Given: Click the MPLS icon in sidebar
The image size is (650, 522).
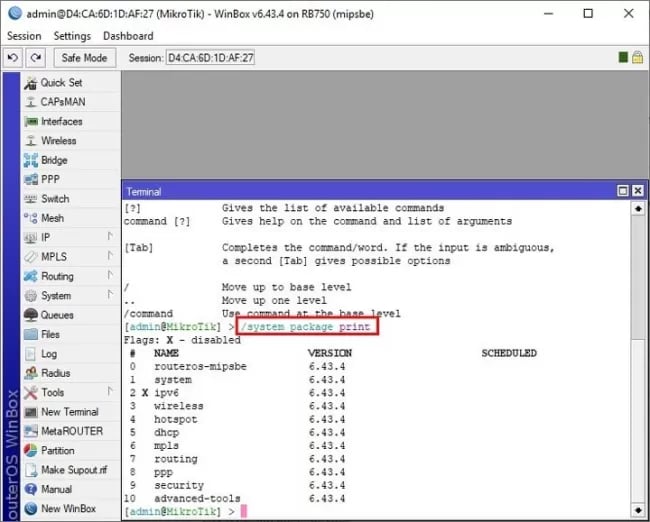Looking at the screenshot, I should tap(31, 257).
